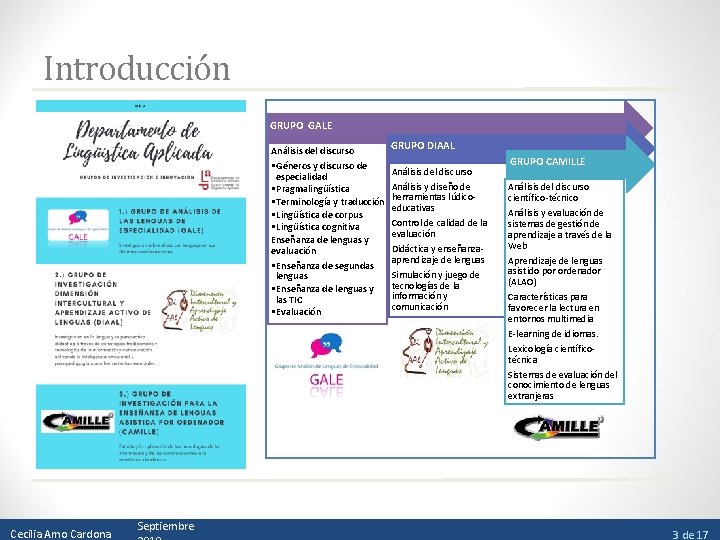This screenshot has width=720, height=540.
Task: Click 'Lexicología científico-técnica' line
Action: 551,354
